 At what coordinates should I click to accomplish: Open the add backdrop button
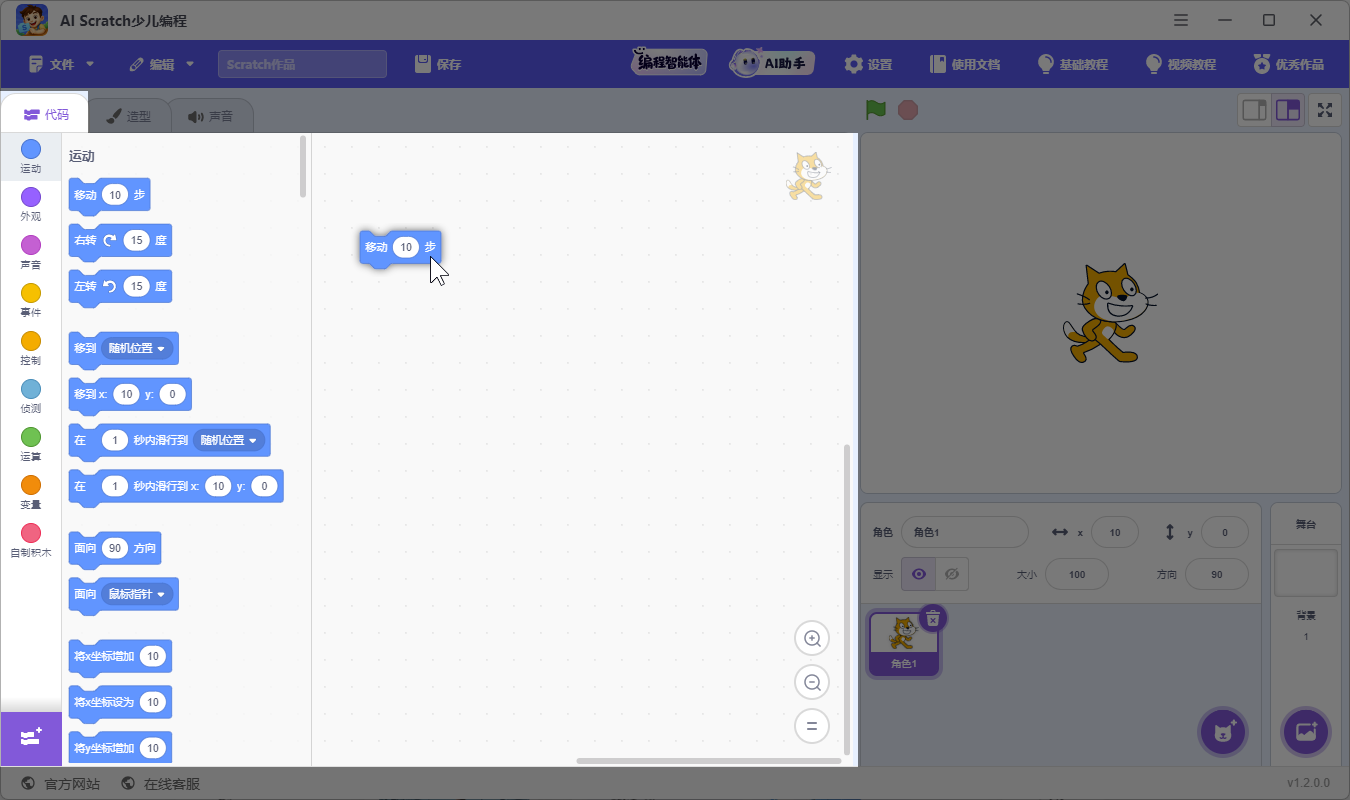(x=1306, y=732)
